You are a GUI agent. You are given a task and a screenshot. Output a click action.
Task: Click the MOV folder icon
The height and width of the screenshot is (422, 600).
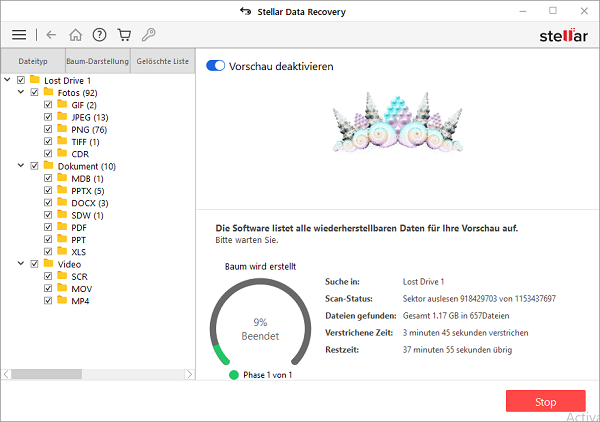point(62,288)
